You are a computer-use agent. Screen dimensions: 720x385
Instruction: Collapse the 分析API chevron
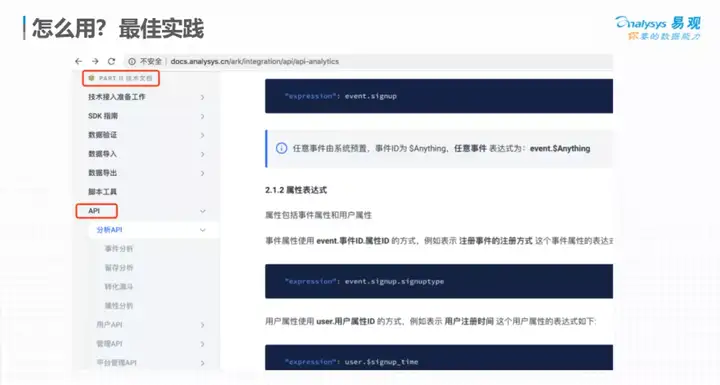tap(202, 230)
